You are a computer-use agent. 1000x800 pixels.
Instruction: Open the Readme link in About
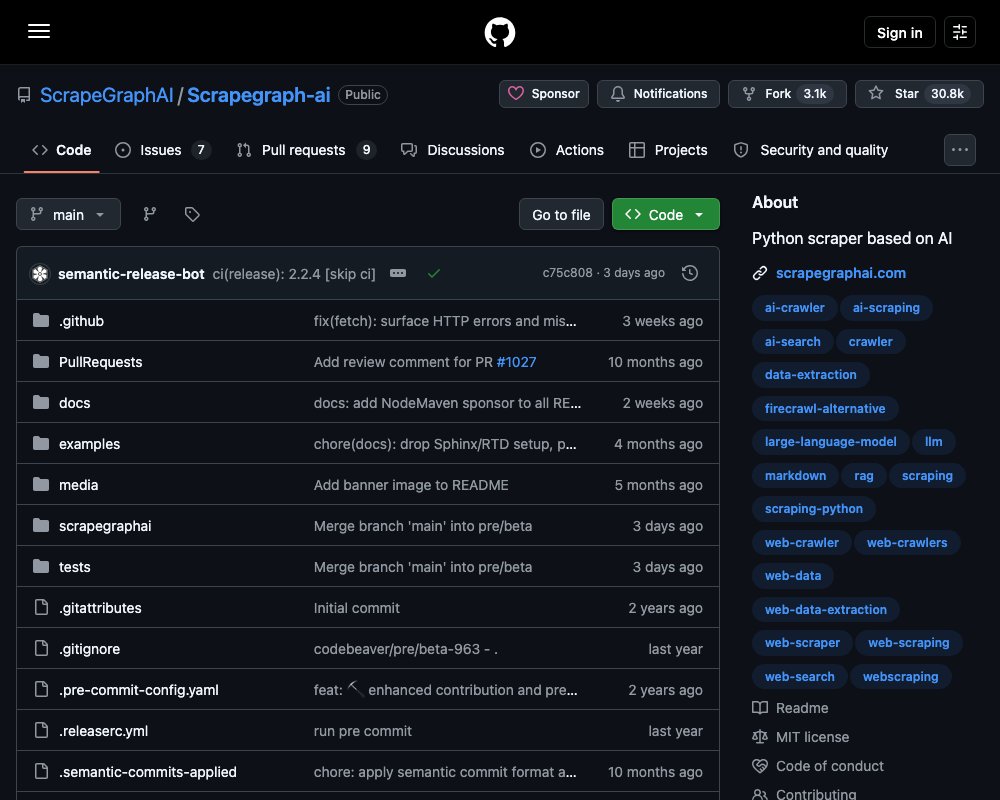click(x=802, y=708)
